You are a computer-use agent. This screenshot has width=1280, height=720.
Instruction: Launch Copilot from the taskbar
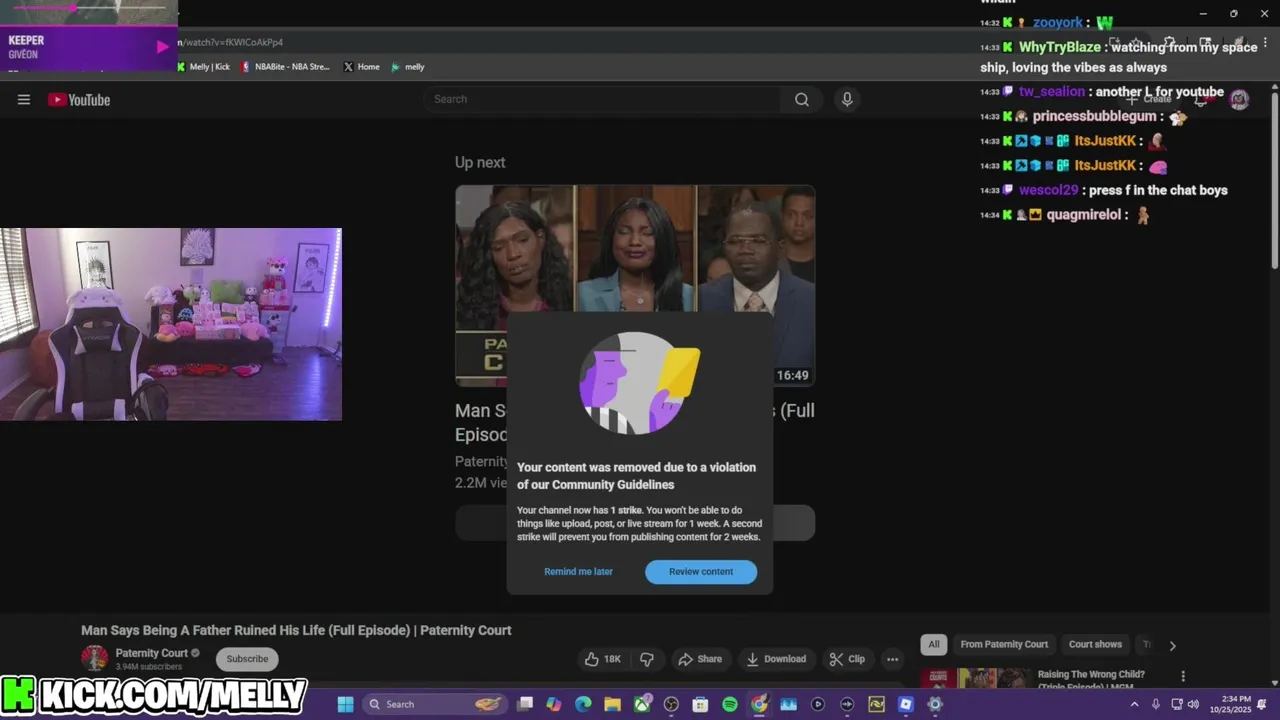point(554,704)
